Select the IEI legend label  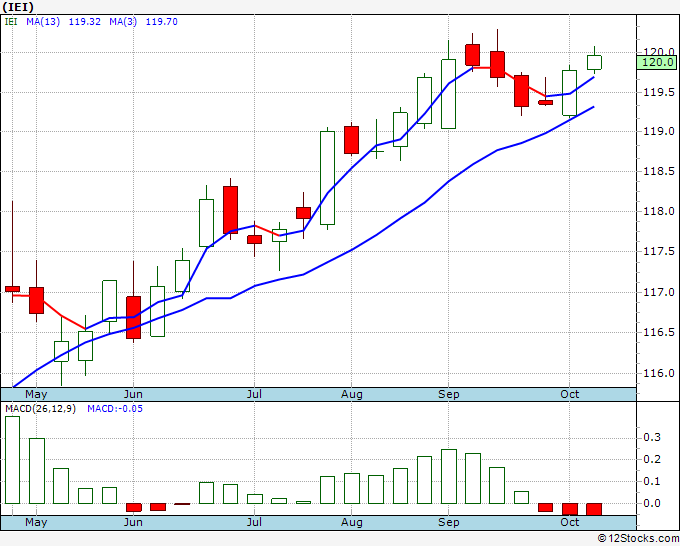pyautogui.click(x=11, y=22)
